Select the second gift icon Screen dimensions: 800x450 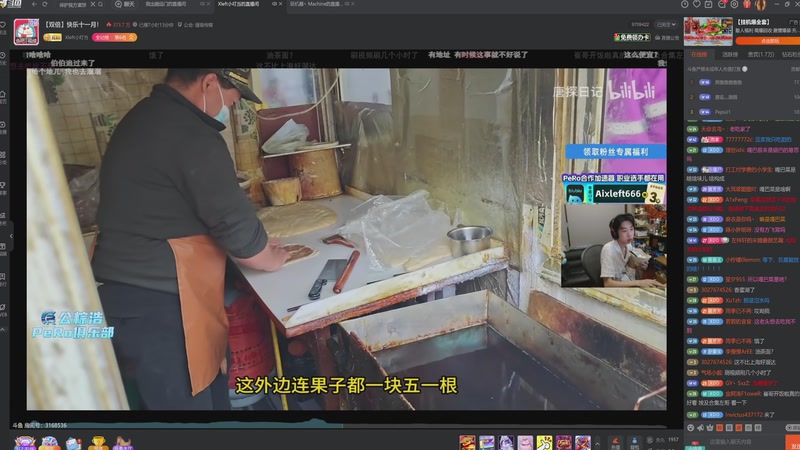tap(487, 442)
